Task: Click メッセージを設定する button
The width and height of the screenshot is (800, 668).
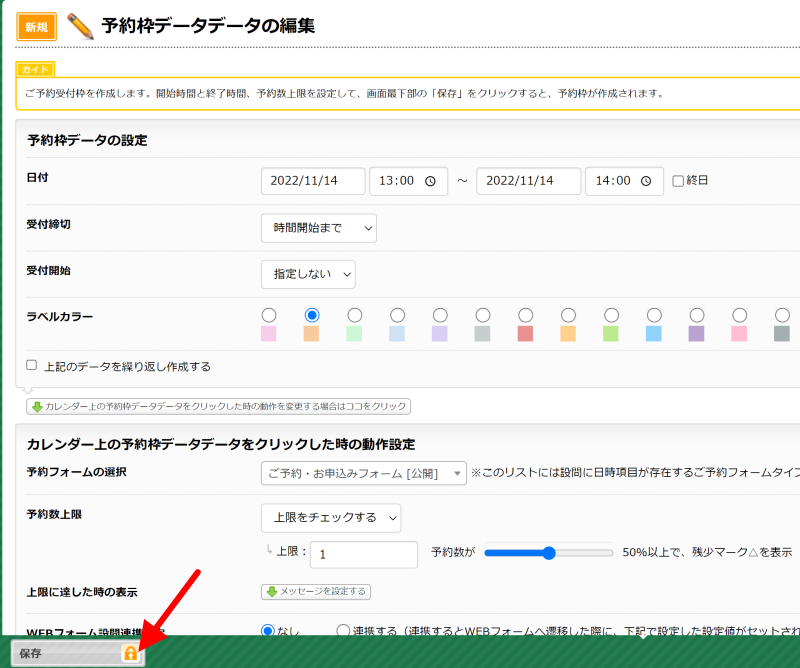Action: [x=316, y=591]
